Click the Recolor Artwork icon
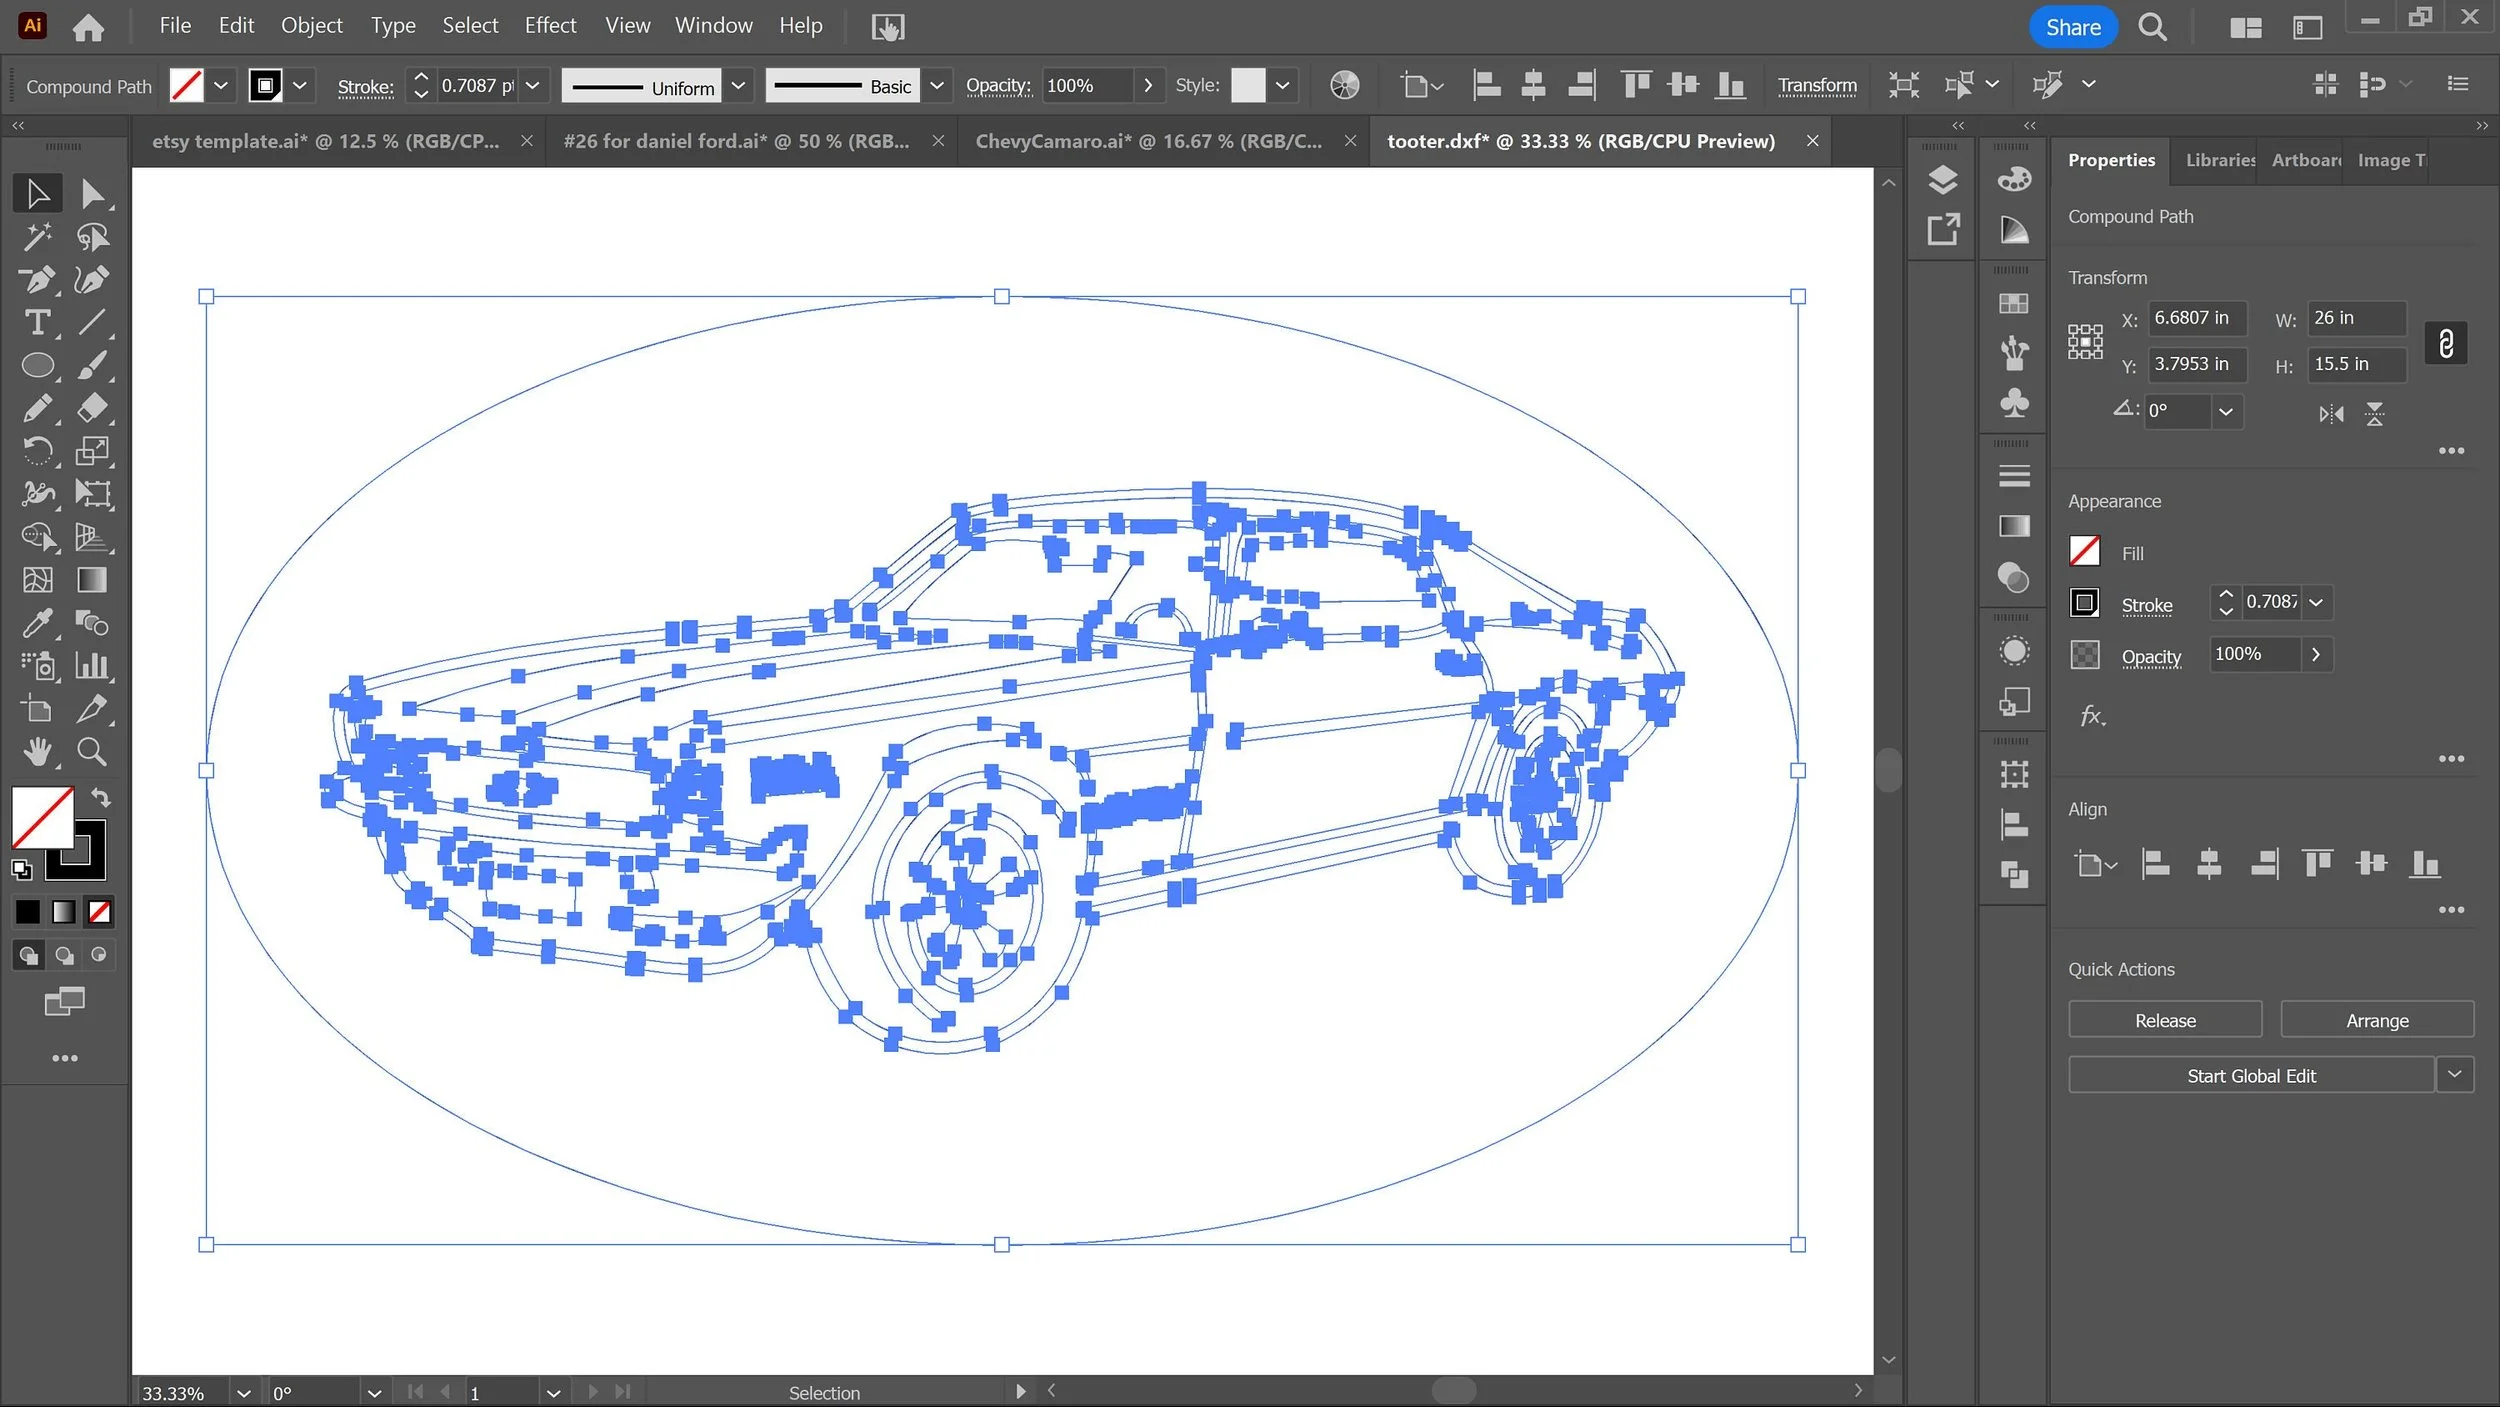 coord(1345,85)
